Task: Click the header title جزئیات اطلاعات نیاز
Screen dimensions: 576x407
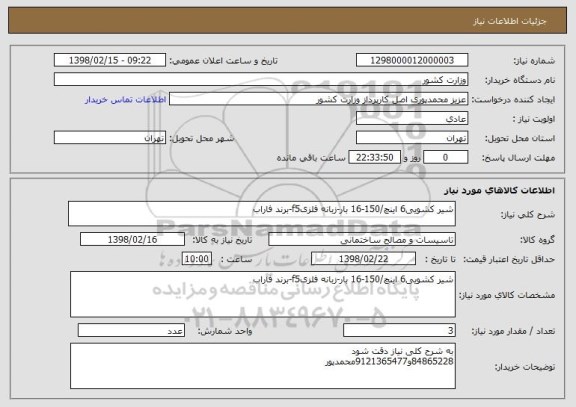Action: point(510,21)
